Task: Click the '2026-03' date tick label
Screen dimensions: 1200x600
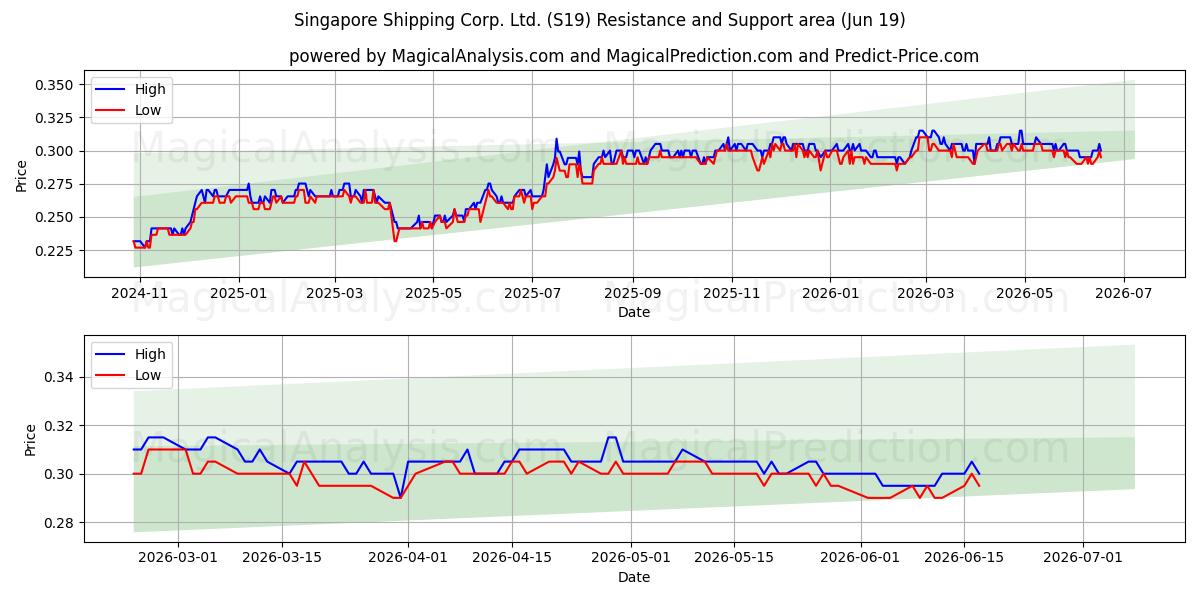Action: (x=925, y=293)
